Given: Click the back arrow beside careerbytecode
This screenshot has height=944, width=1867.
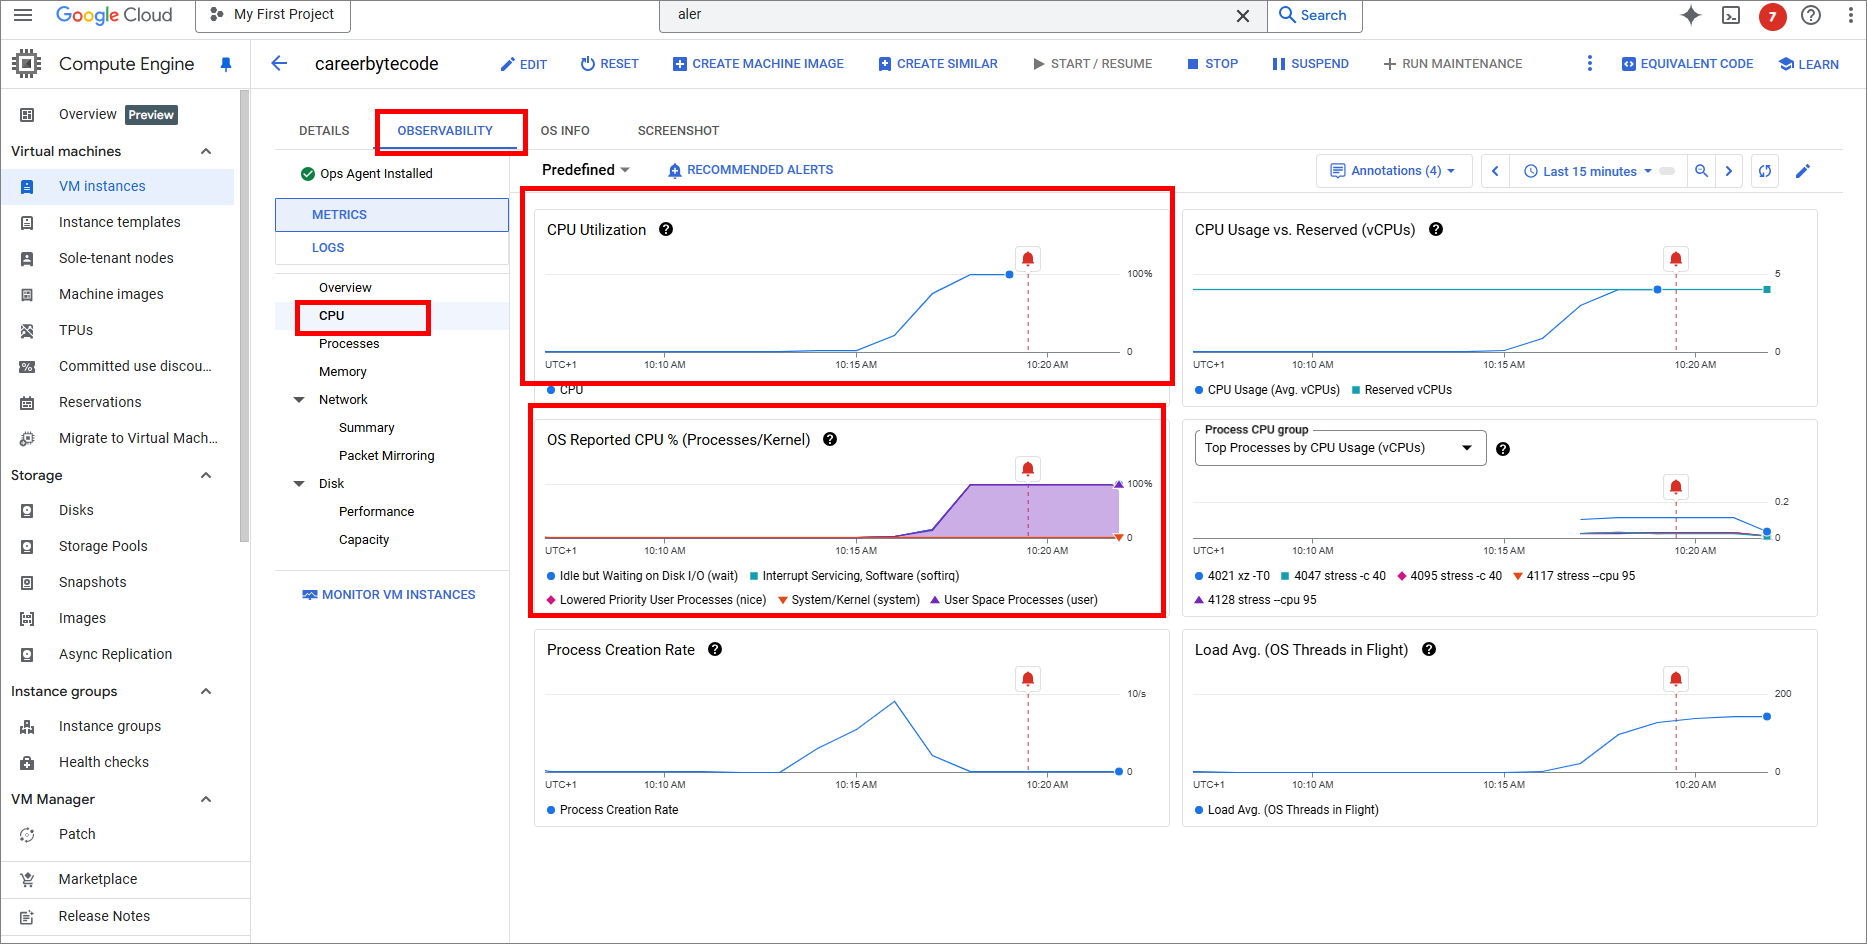Looking at the screenshot, I should (x=279, y=63).
